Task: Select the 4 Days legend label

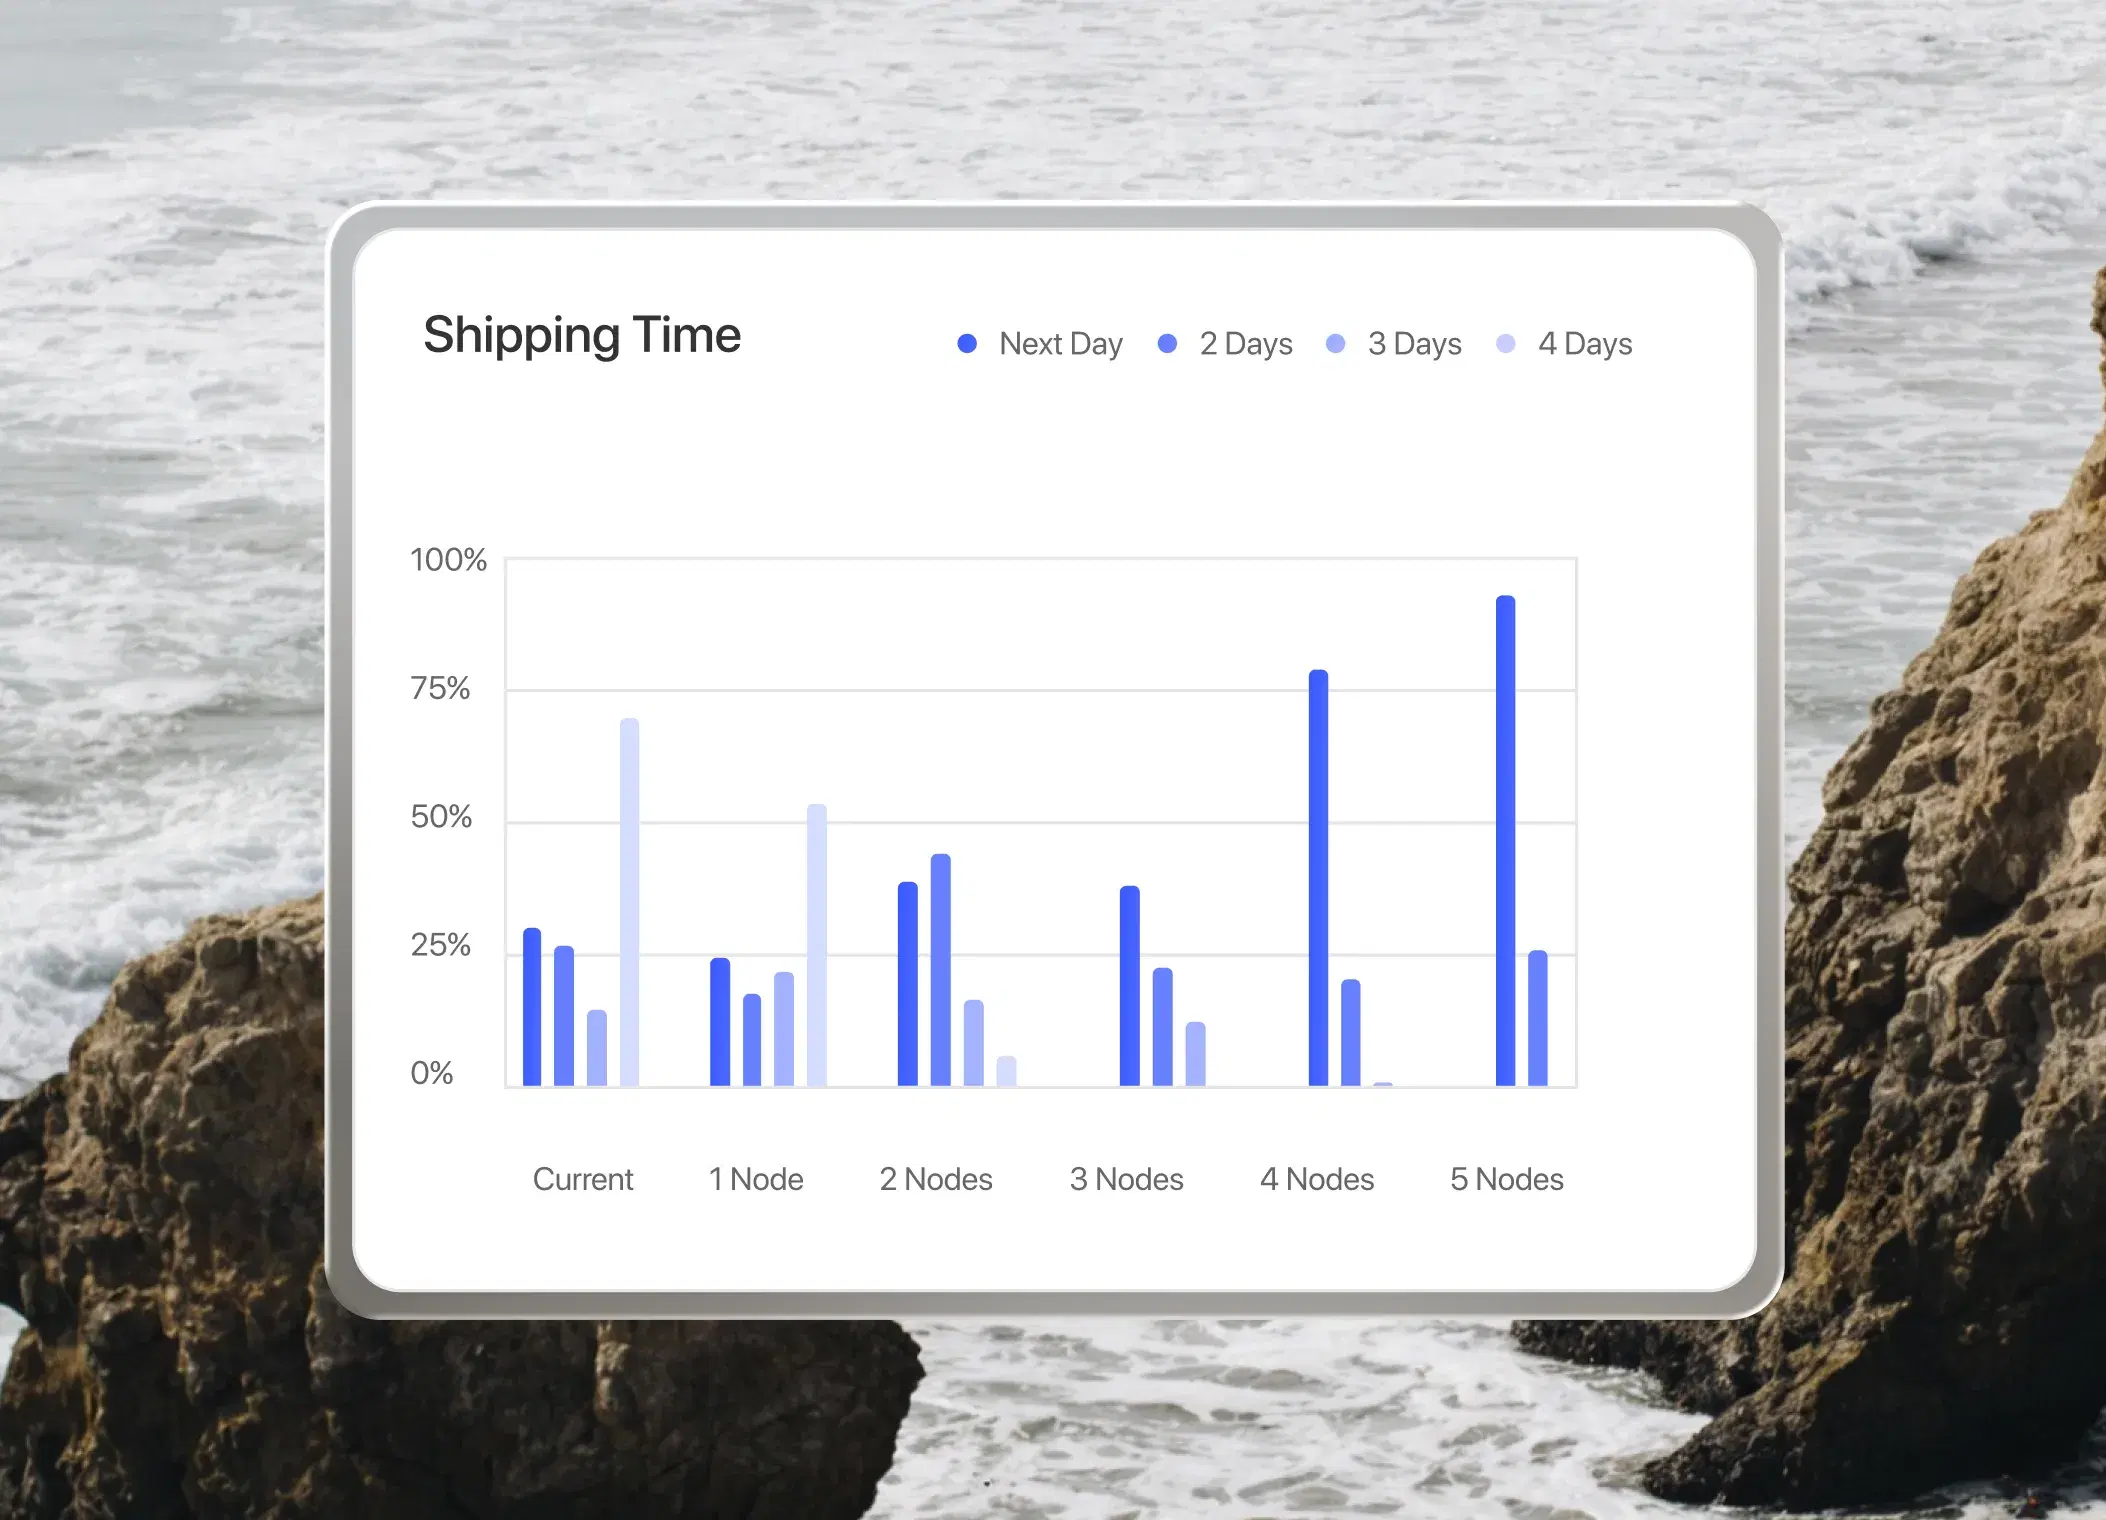Action: click(x=1585, y=344)
